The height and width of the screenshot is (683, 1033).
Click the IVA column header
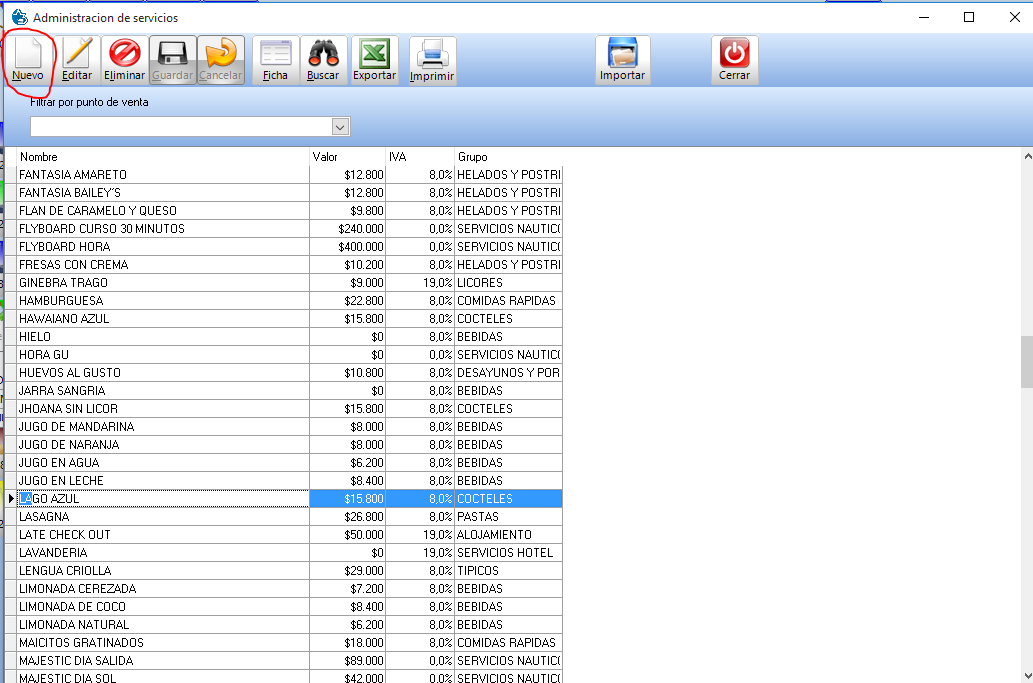[x=420, y=157]
